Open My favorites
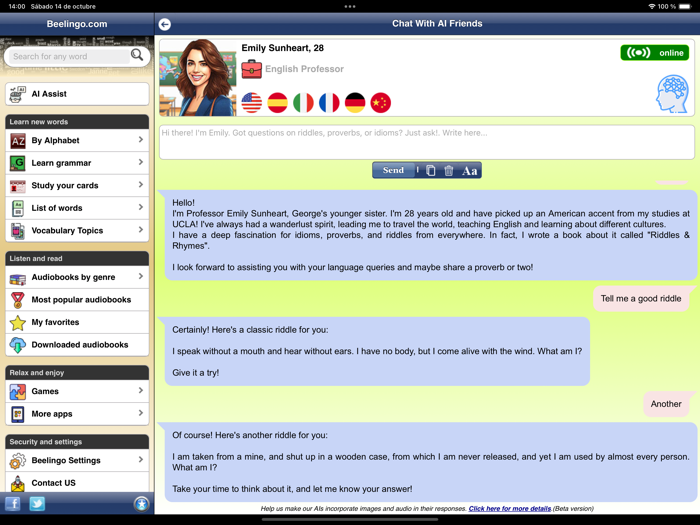Screen dimensions: 700x525 pyautogui.click(x=77, y=322)
